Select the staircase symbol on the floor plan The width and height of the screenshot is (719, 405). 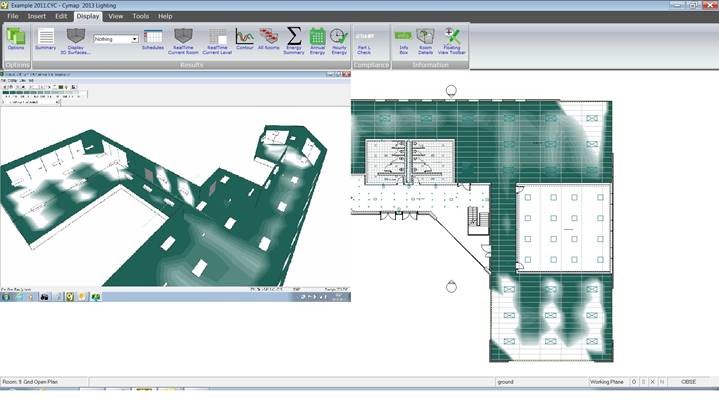coord(478,222)
